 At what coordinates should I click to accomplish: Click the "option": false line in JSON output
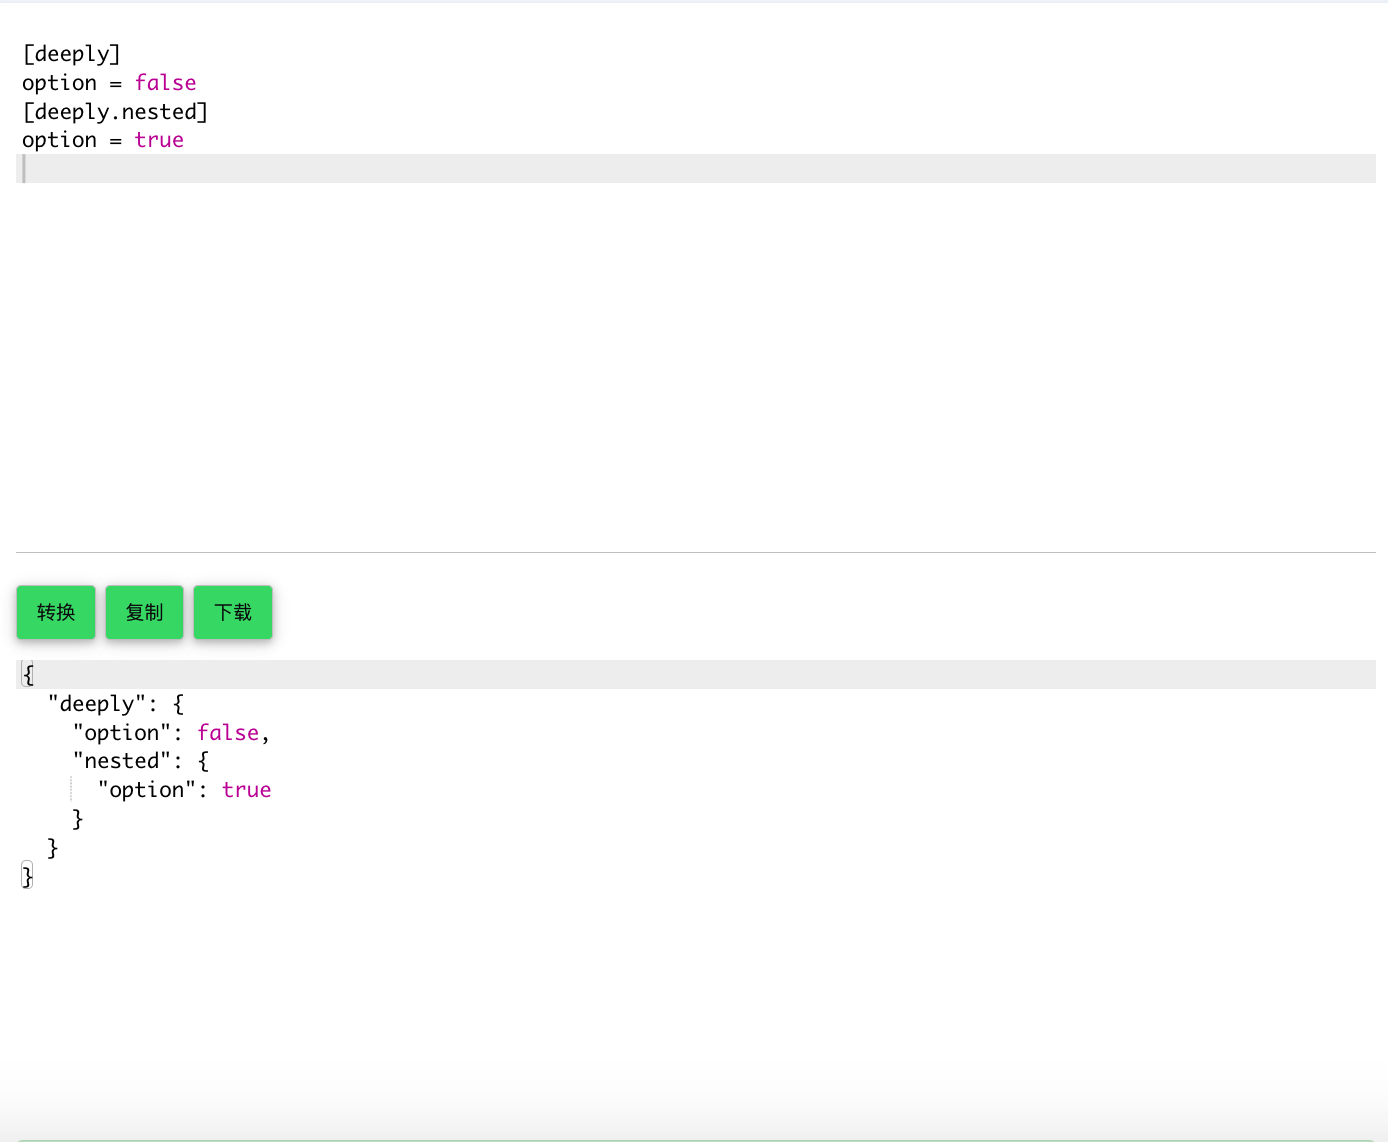click(171, 733)
